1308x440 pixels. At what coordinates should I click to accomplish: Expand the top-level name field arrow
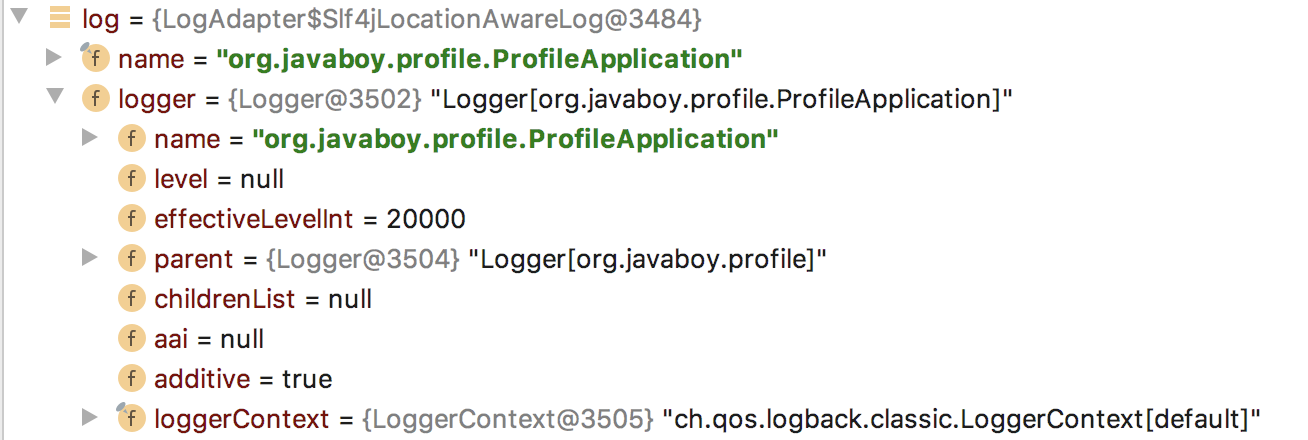coord(54,57)
